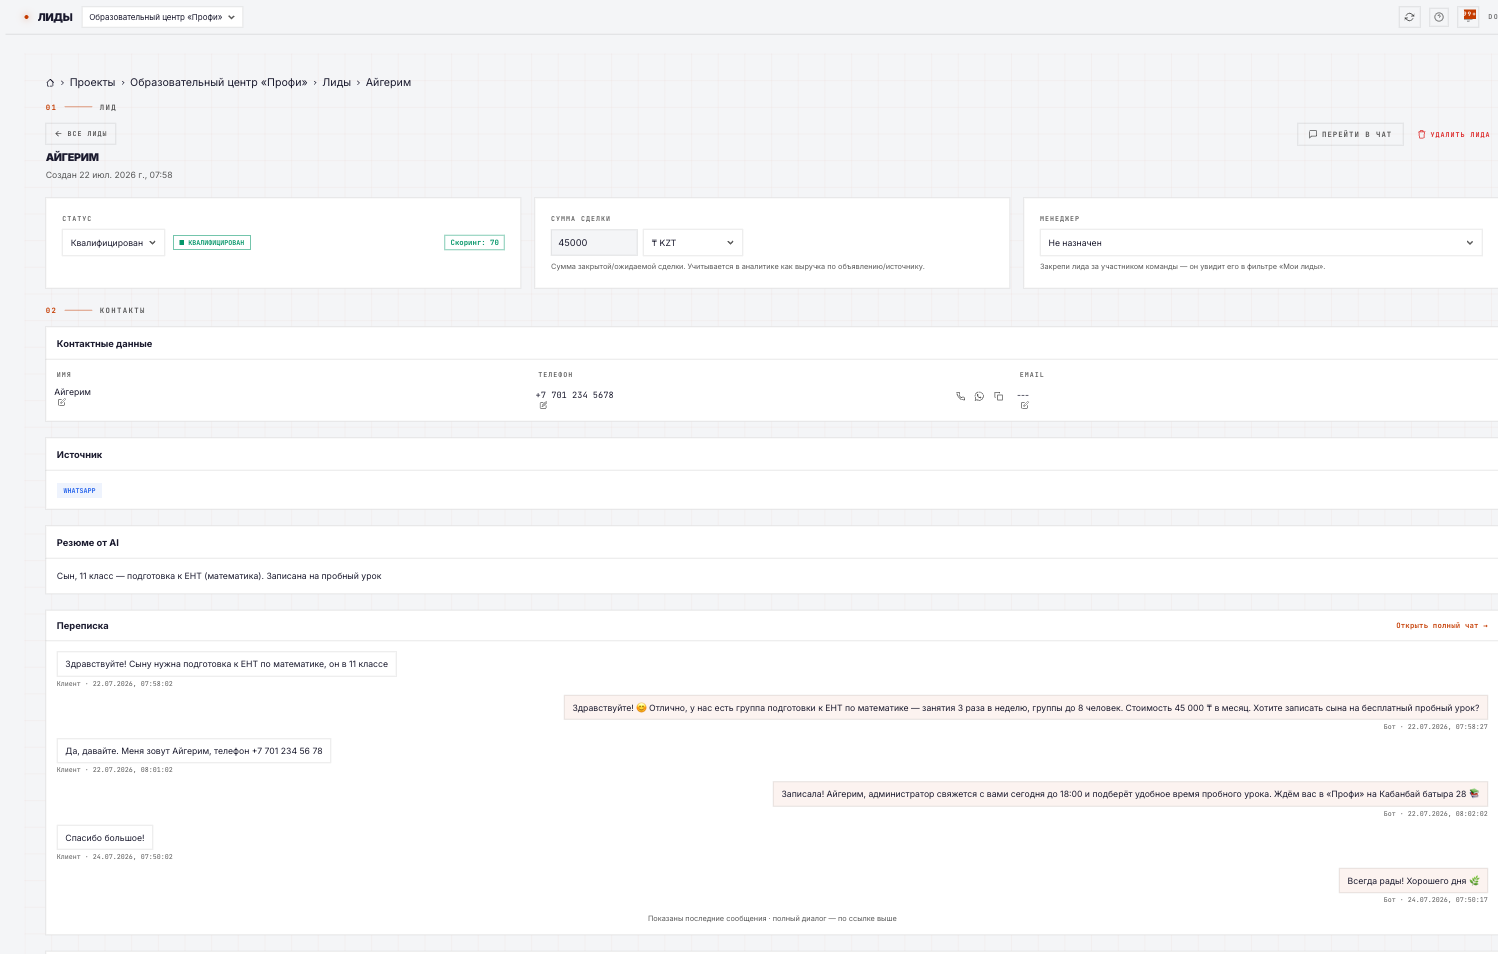Click Удалить лида button
Viewport: 1498px width, 954px height.
pyautogui.click(x=1453, y=134)
